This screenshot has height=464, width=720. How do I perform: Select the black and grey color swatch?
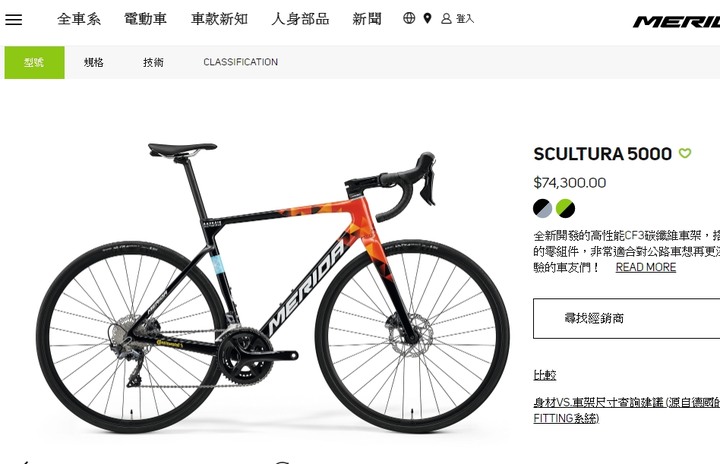coord(542,208)
